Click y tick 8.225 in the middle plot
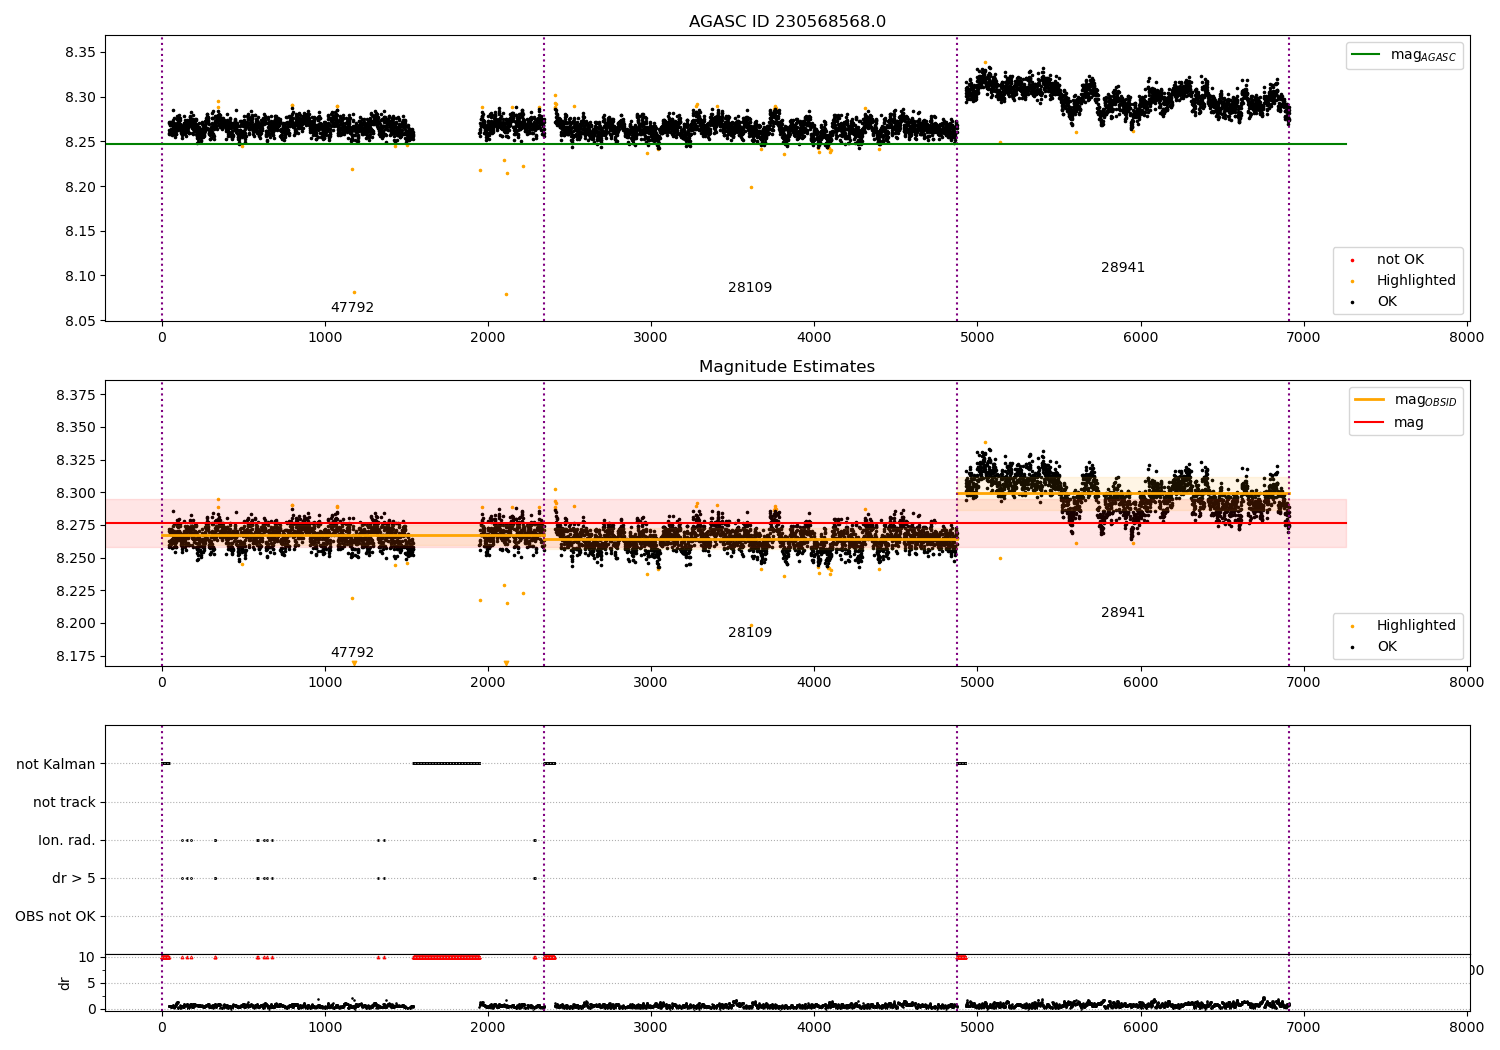Image resolution: width=1500 pixels, height=1050 pixels. (75, 591)
